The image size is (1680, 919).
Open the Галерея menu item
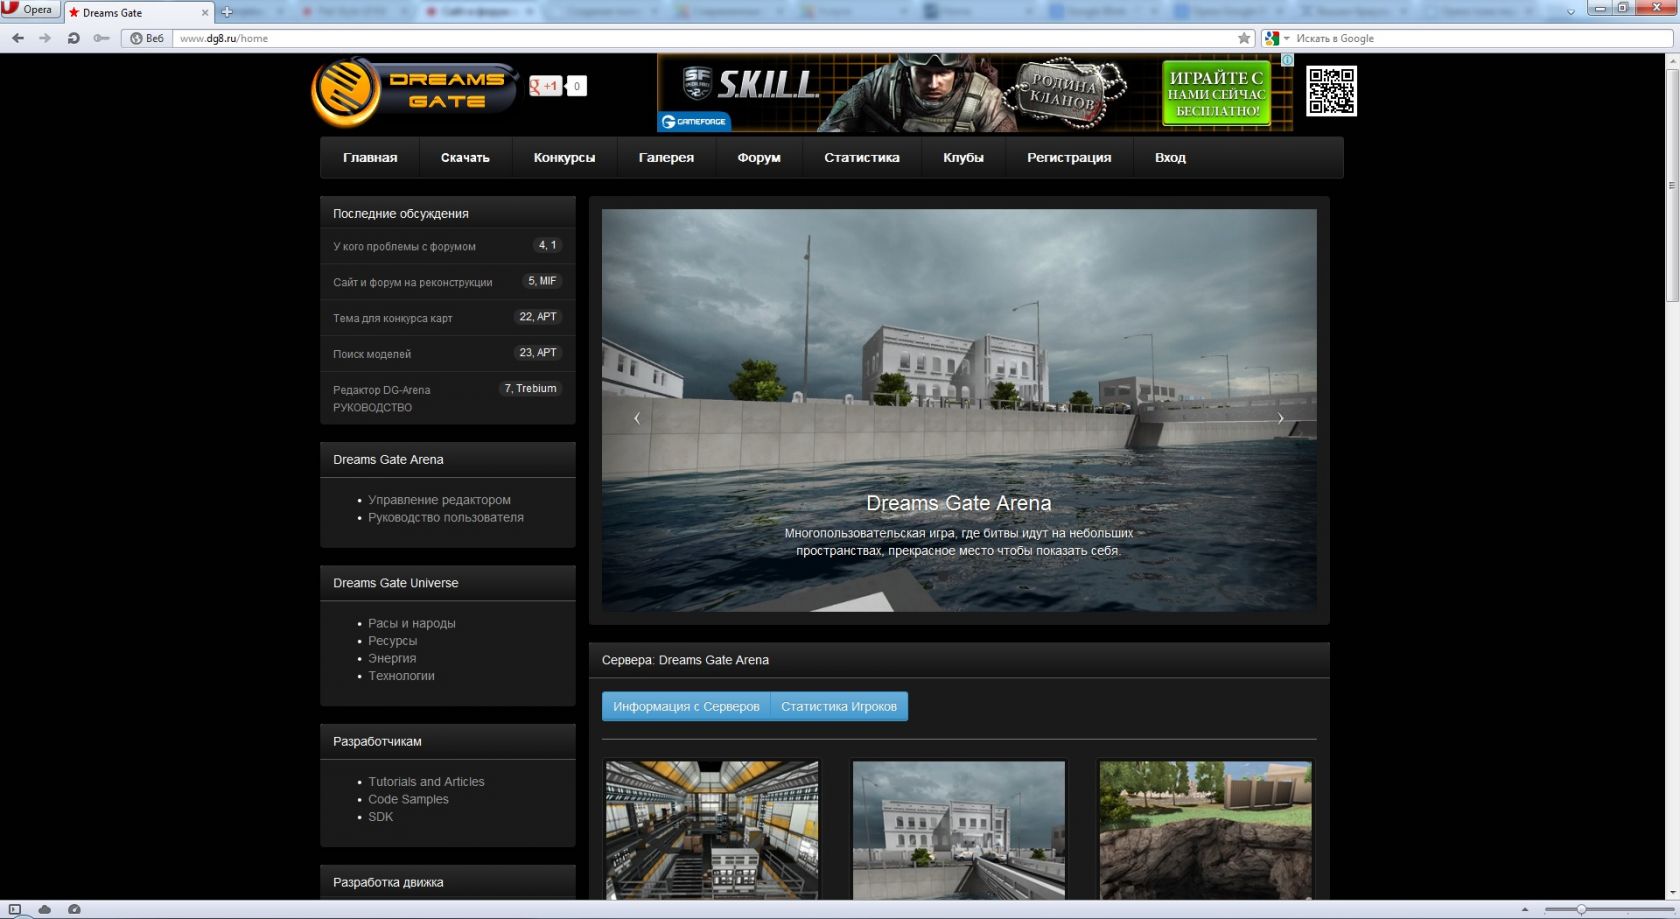pyautogui.click(x=666, y=158)
